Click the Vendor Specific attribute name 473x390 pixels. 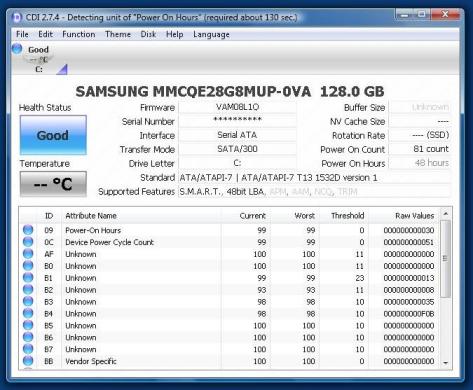91,361
